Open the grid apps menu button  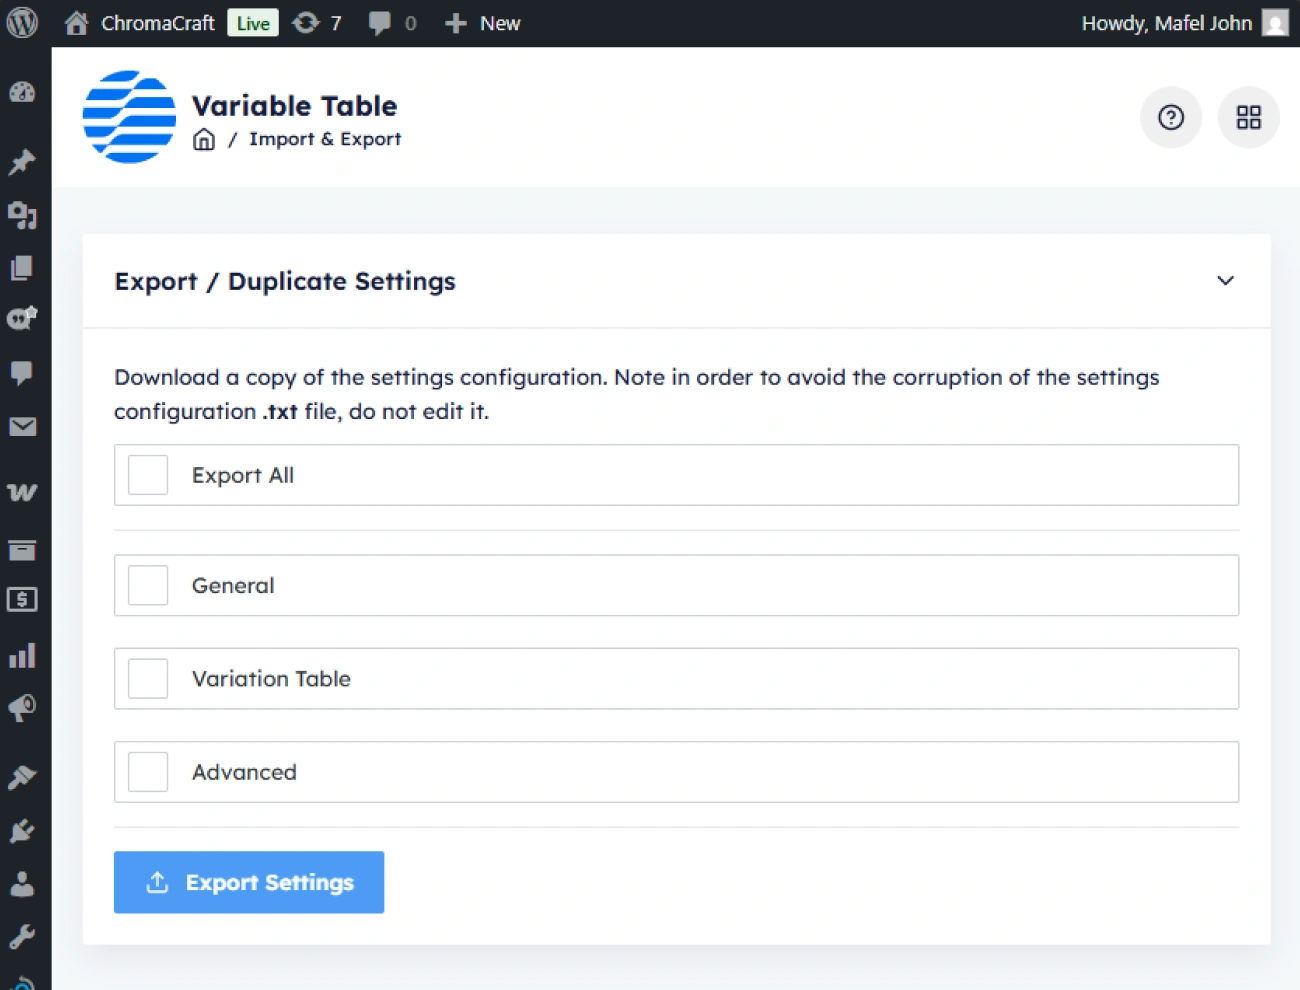click(1249, 117)
